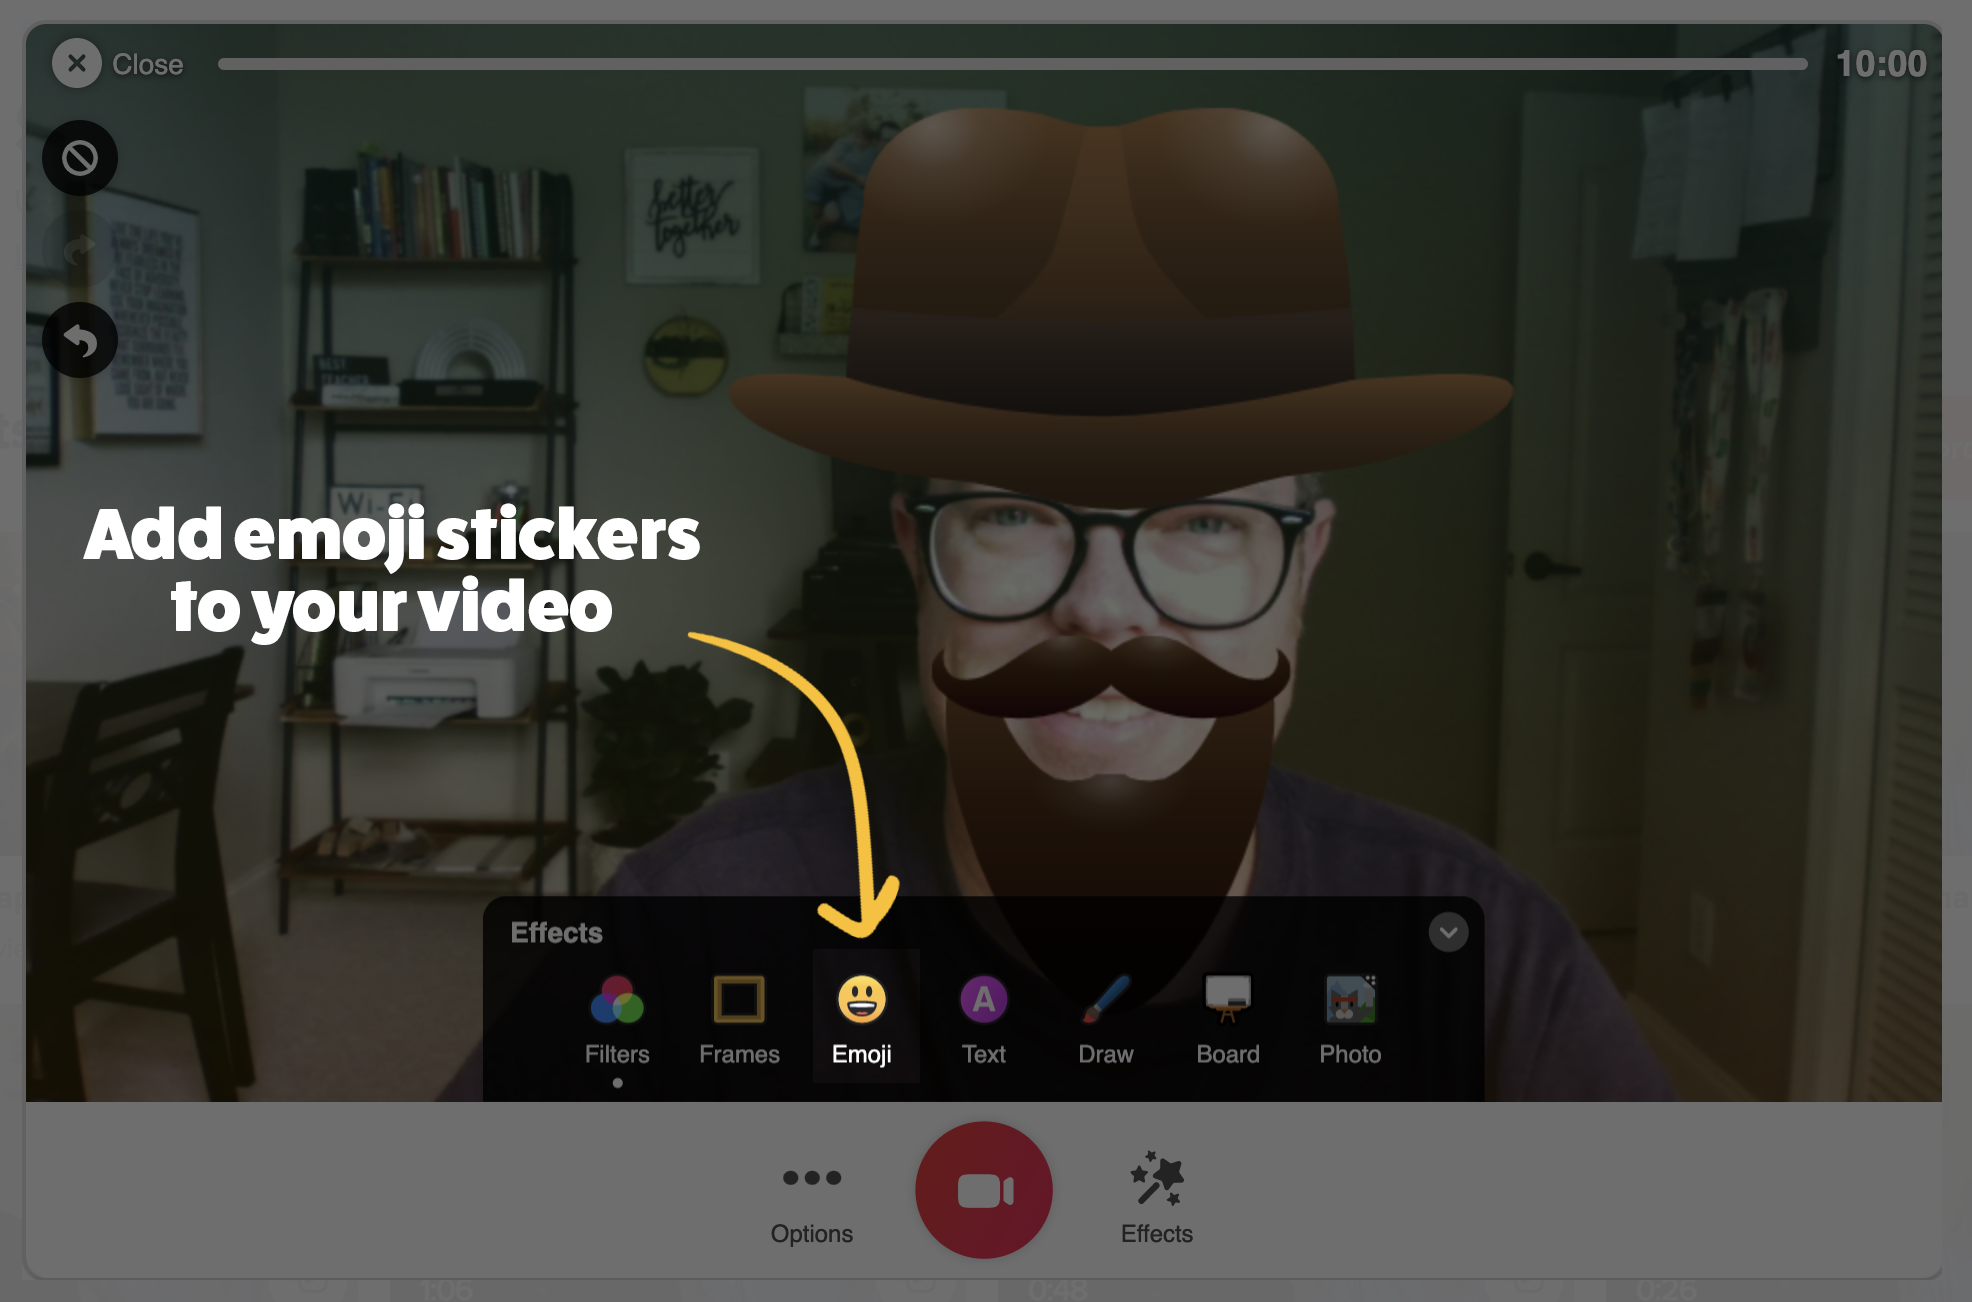The image size is (1972, 1302).
Task: Start recording with the red camera button
Action: click(x=984, y=1190)
